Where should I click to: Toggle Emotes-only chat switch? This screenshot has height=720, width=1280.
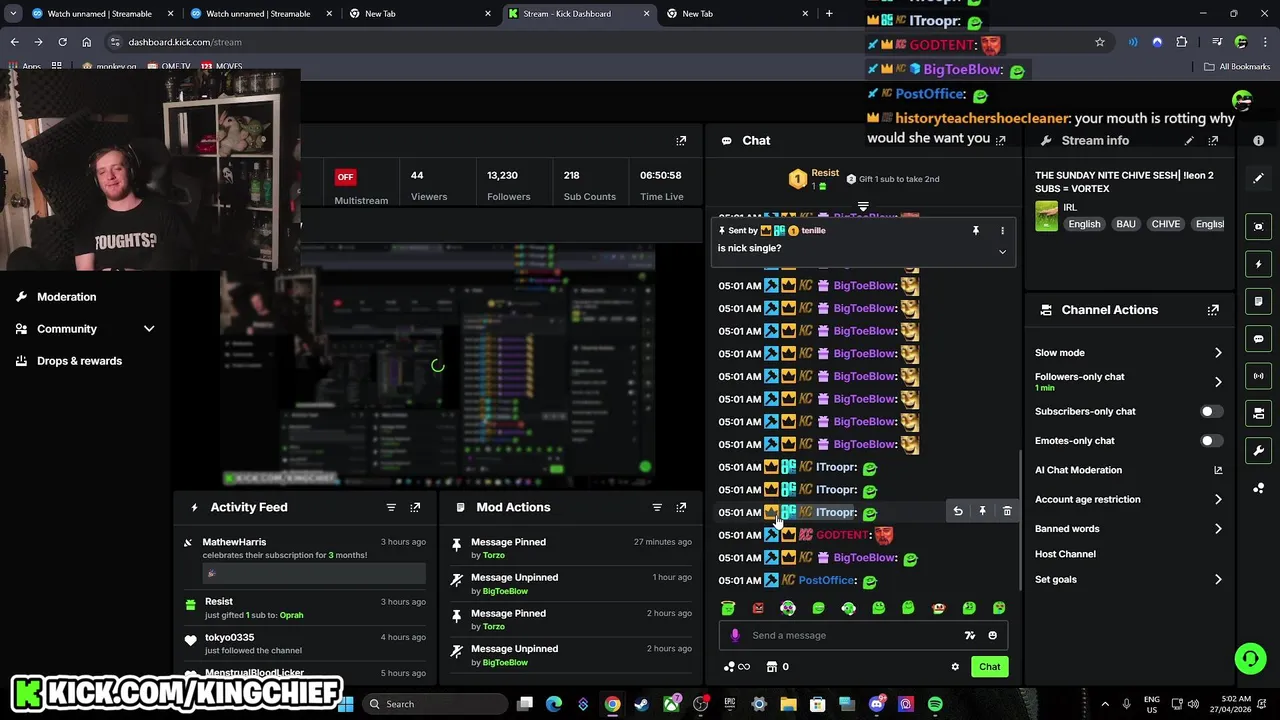pyautogui.click(x=1211, y=441)
